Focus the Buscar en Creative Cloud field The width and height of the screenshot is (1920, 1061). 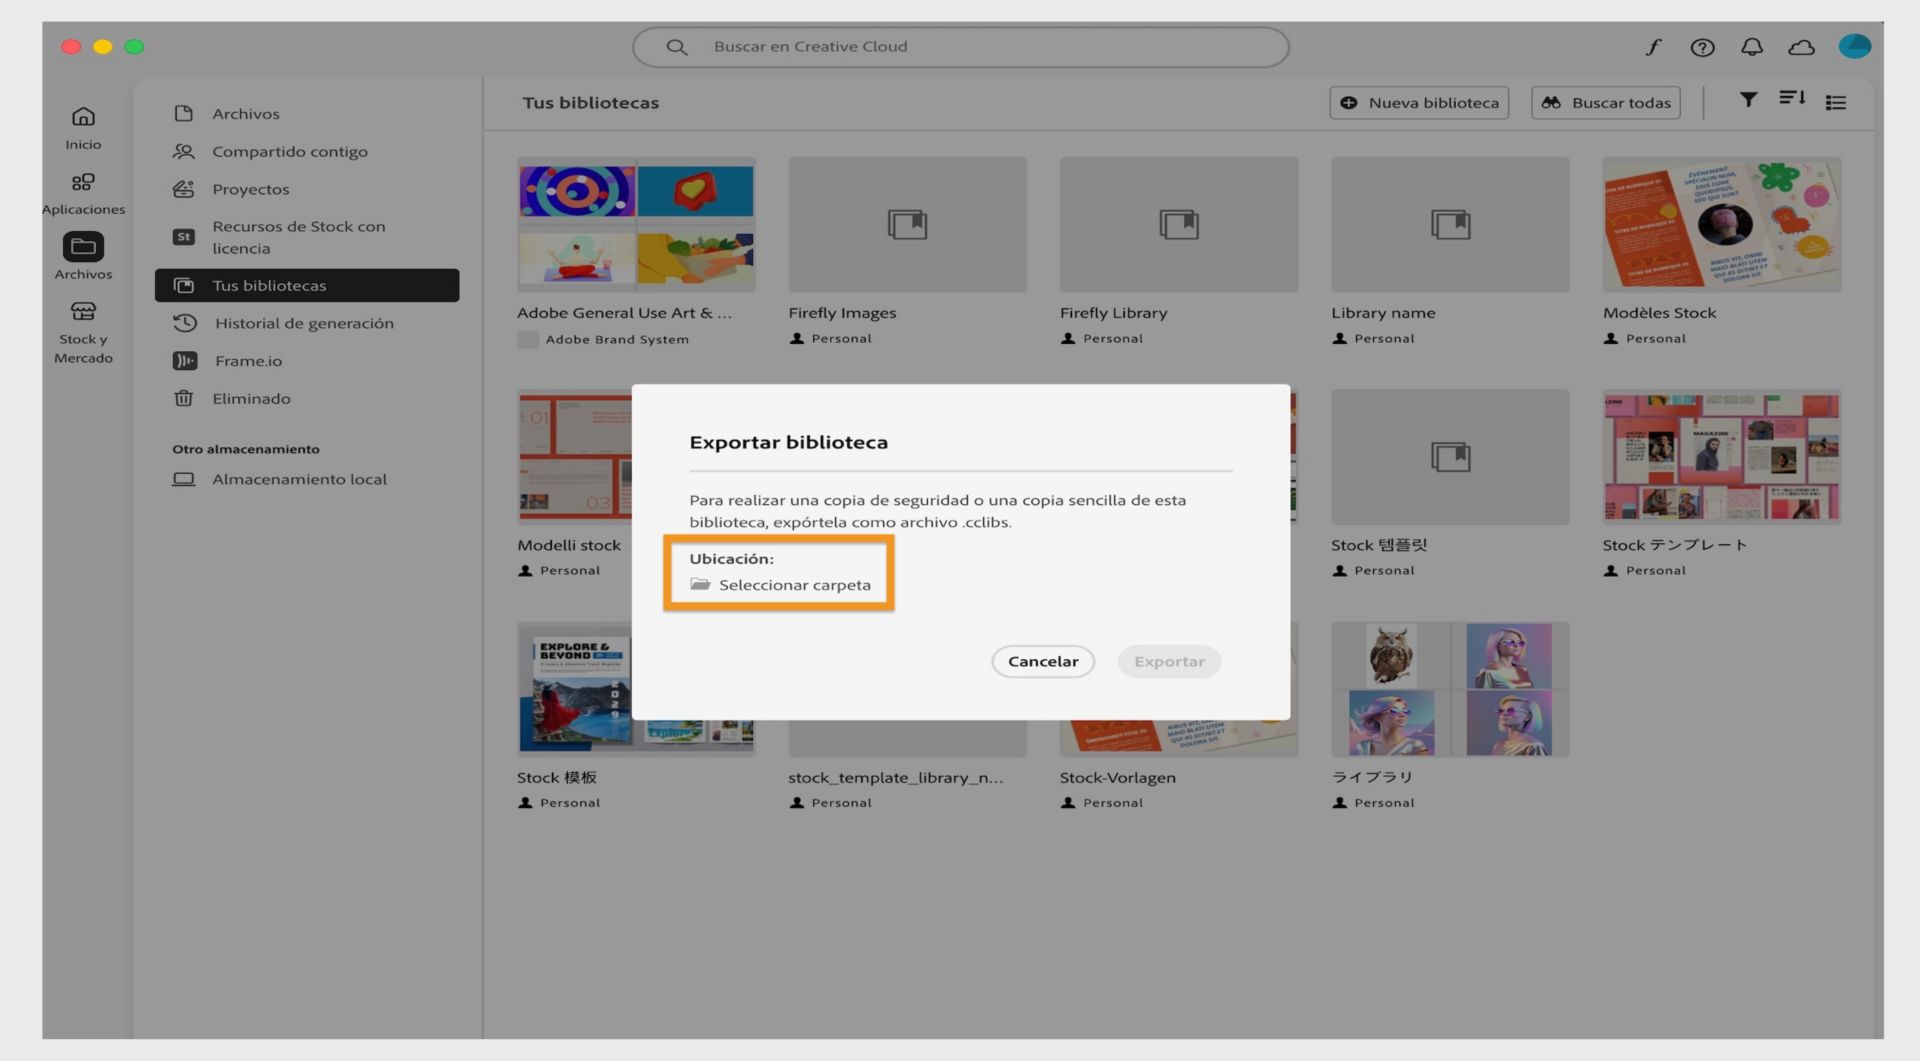tap(961, 47)
